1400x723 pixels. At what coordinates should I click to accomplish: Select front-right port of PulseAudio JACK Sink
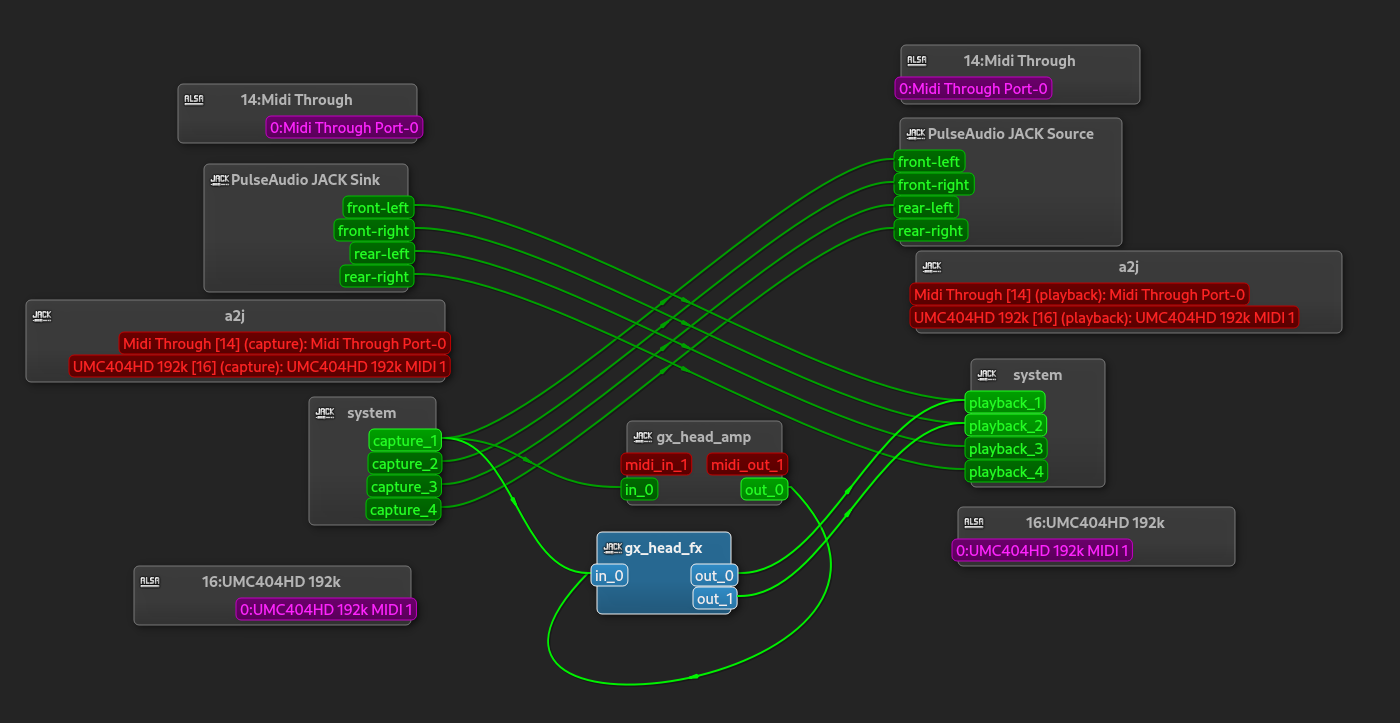click(373, 231)
